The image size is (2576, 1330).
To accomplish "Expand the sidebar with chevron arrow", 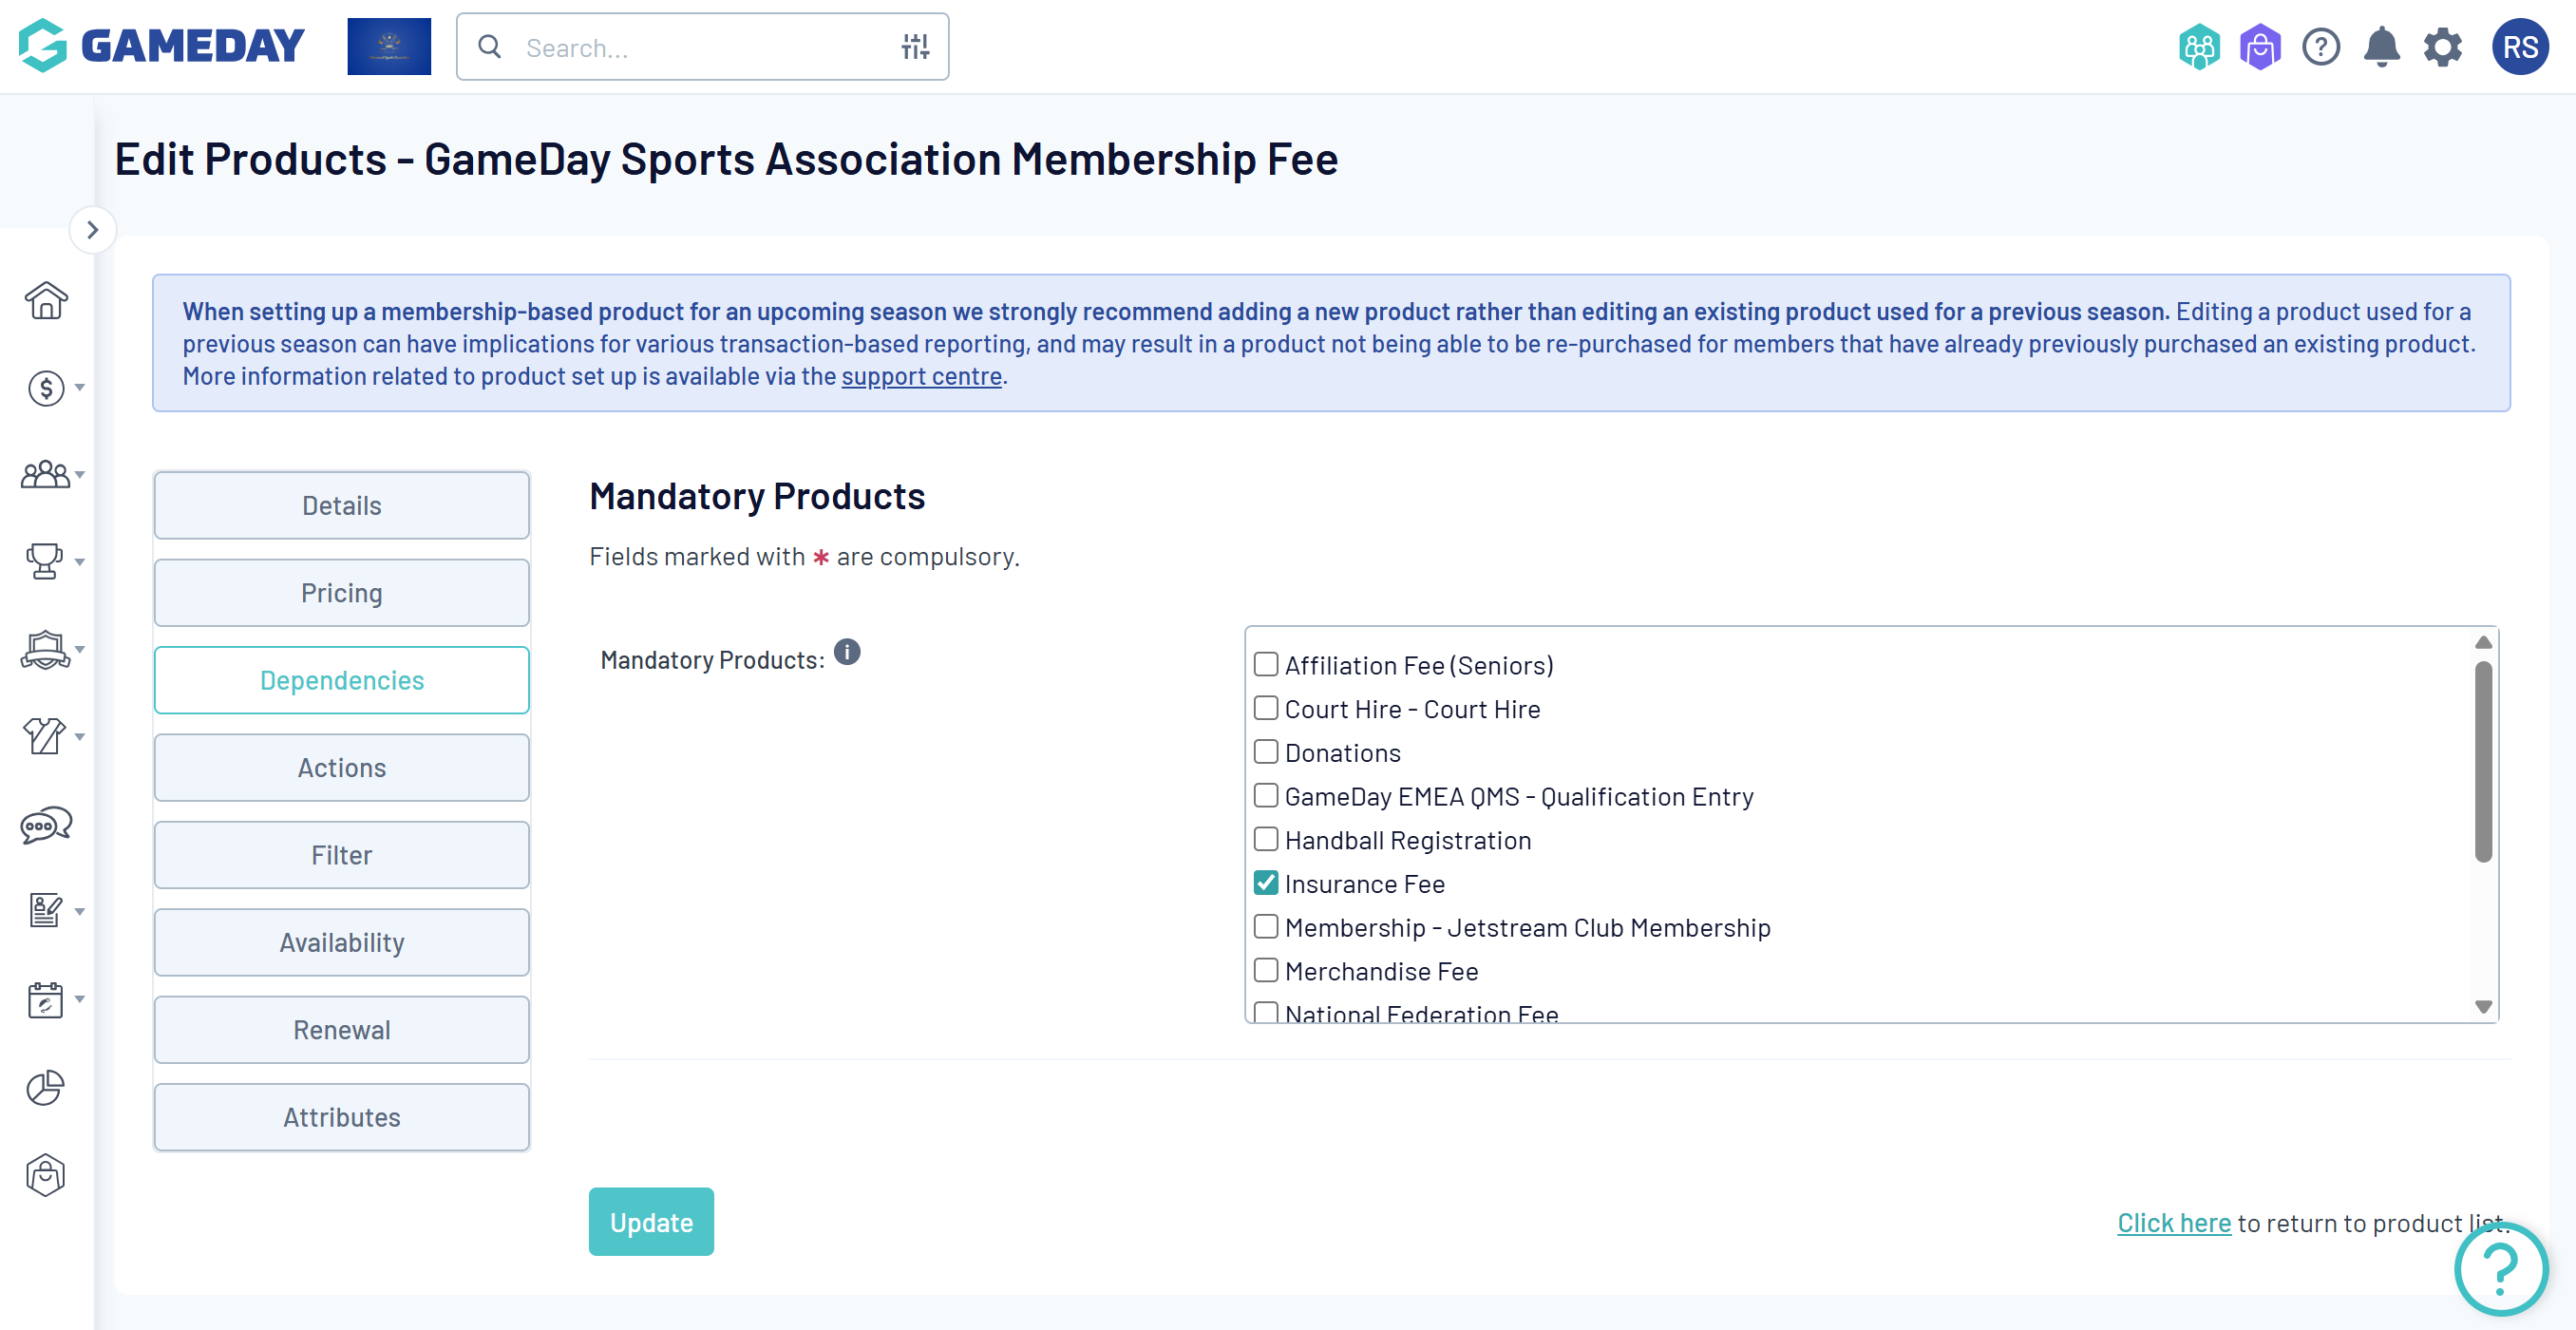I will (x=93, y=230).
